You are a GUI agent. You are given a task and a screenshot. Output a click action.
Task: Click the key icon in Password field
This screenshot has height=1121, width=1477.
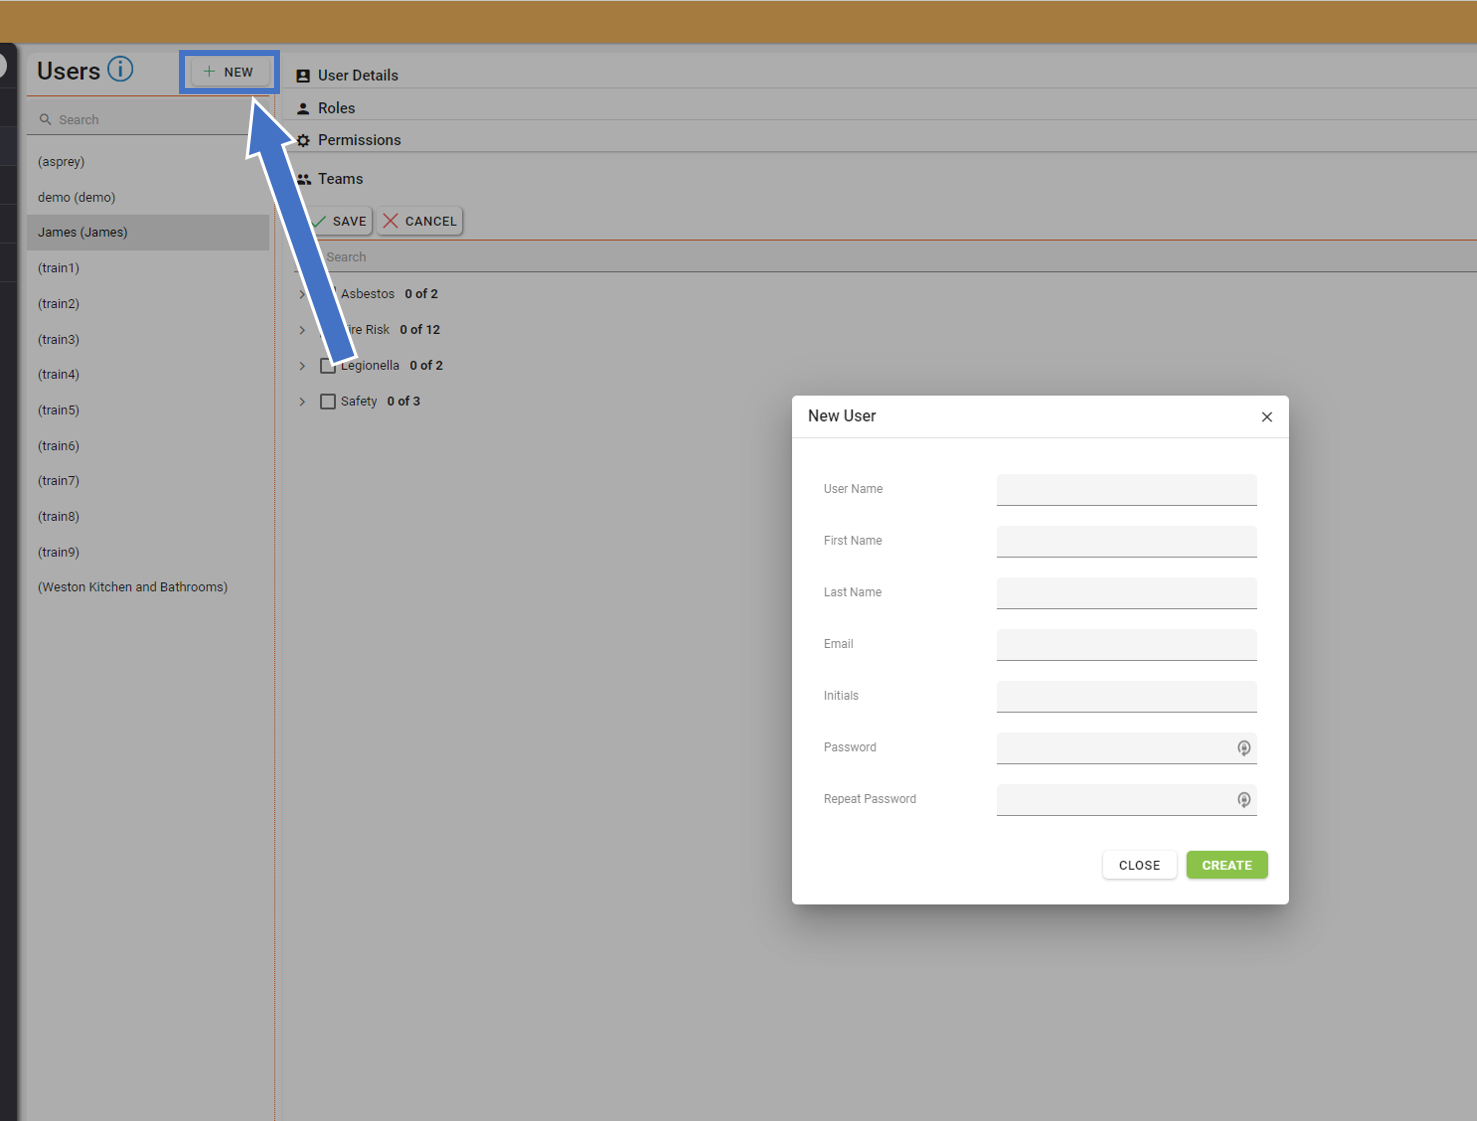[1243, 748]
